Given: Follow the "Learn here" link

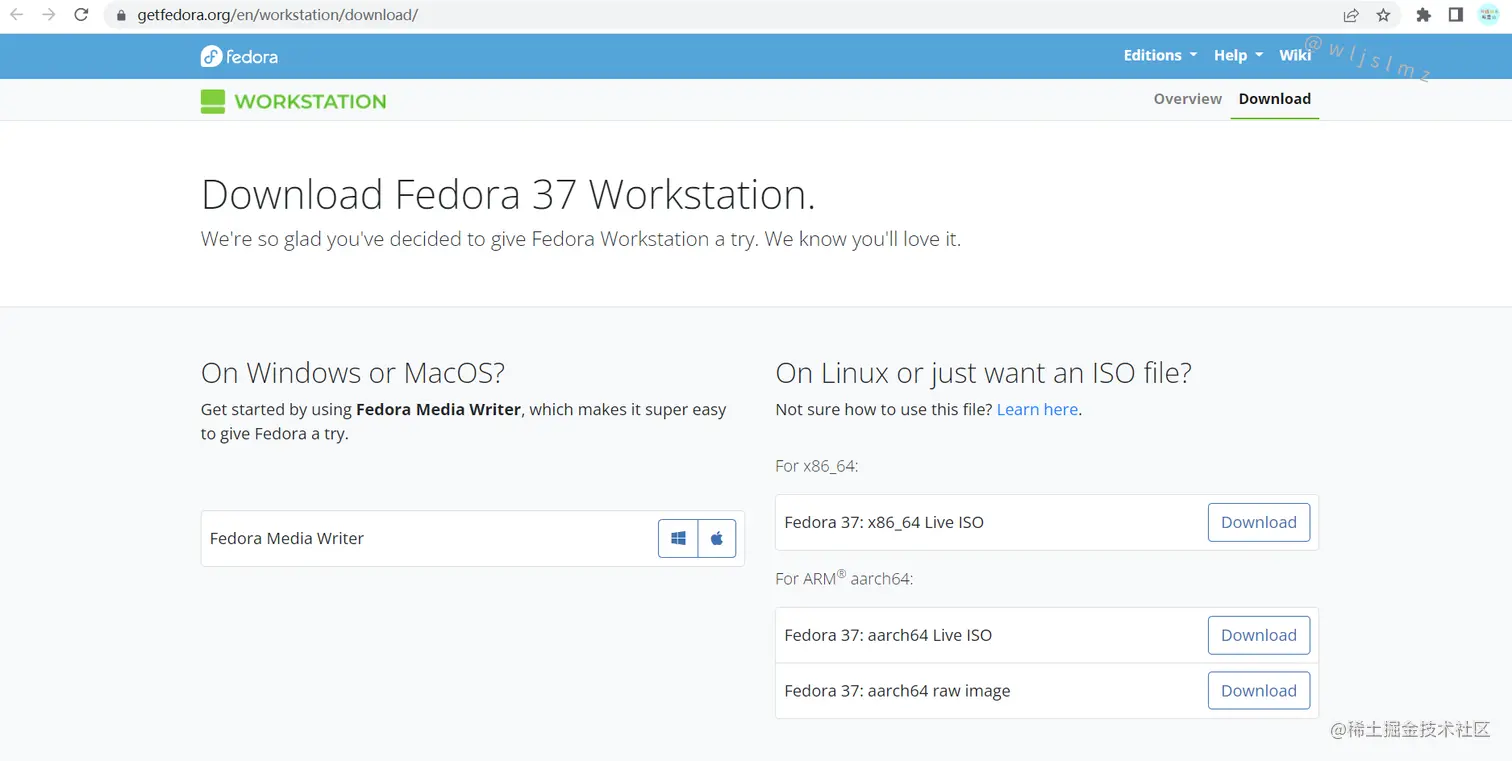Looking at the screenshot, I should tap(1037, 409).
